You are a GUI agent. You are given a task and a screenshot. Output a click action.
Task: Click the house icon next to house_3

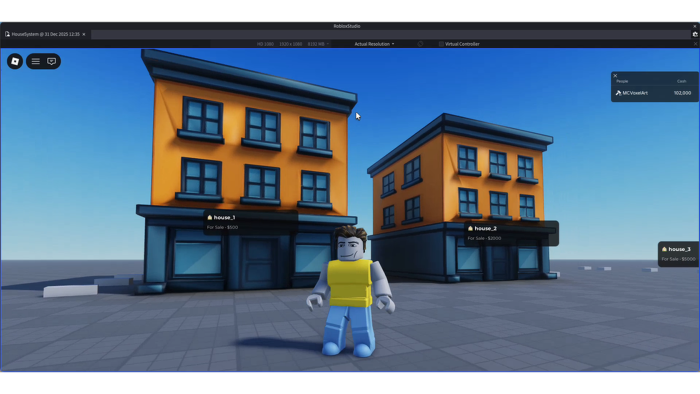[x=664, y=249]
